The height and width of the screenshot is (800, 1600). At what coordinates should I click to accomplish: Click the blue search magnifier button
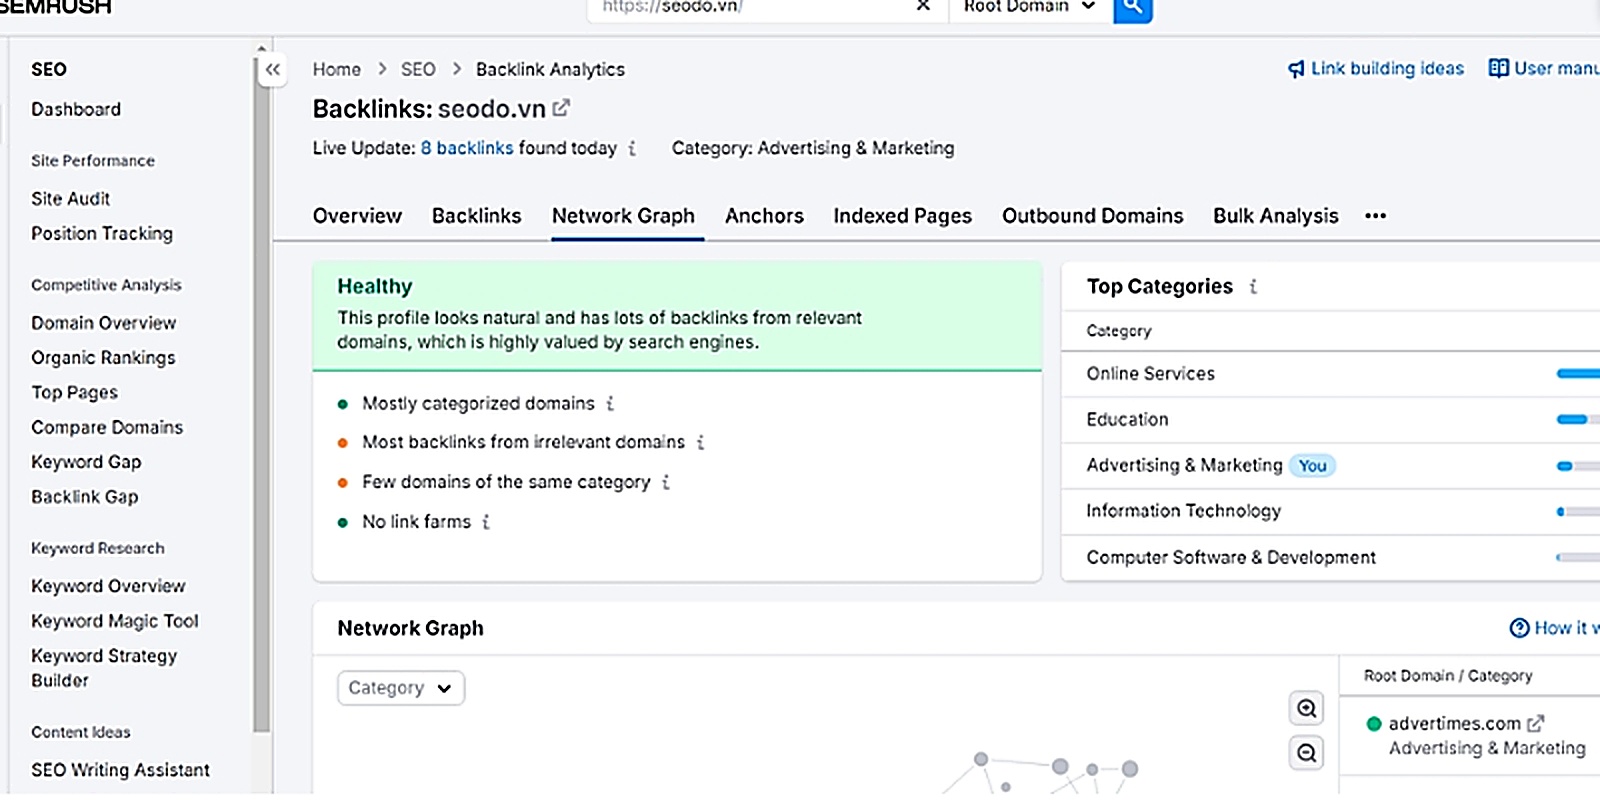(x=1133, y=8)
